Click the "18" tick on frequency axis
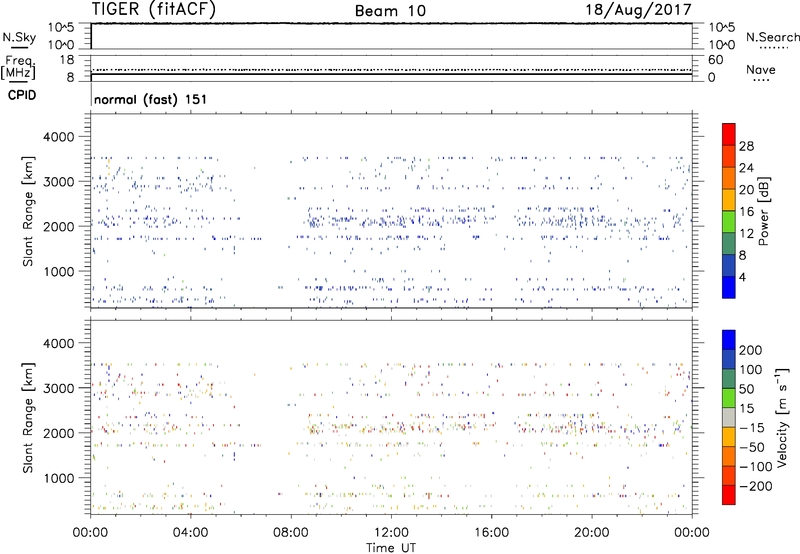 coord(67,60)
